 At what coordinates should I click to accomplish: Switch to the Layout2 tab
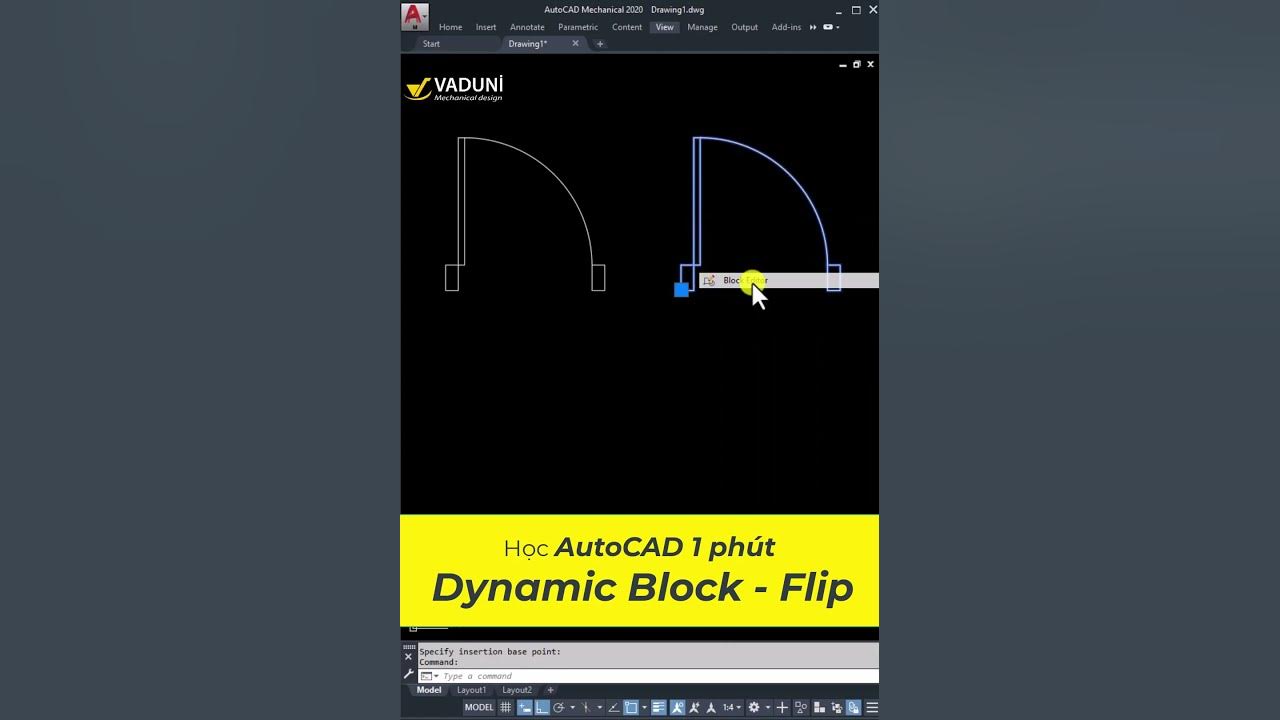517,690
